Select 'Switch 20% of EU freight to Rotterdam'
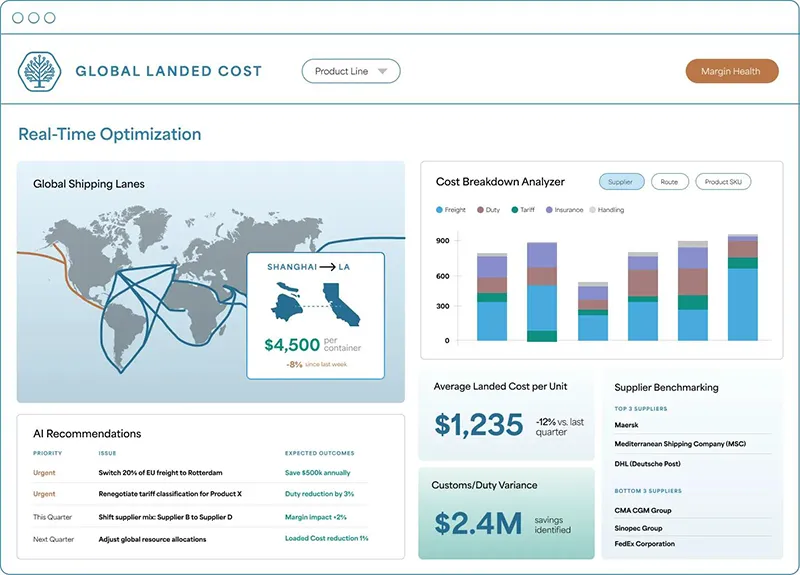The width and height of the screenshot is (800, 575). click(160, 473)
